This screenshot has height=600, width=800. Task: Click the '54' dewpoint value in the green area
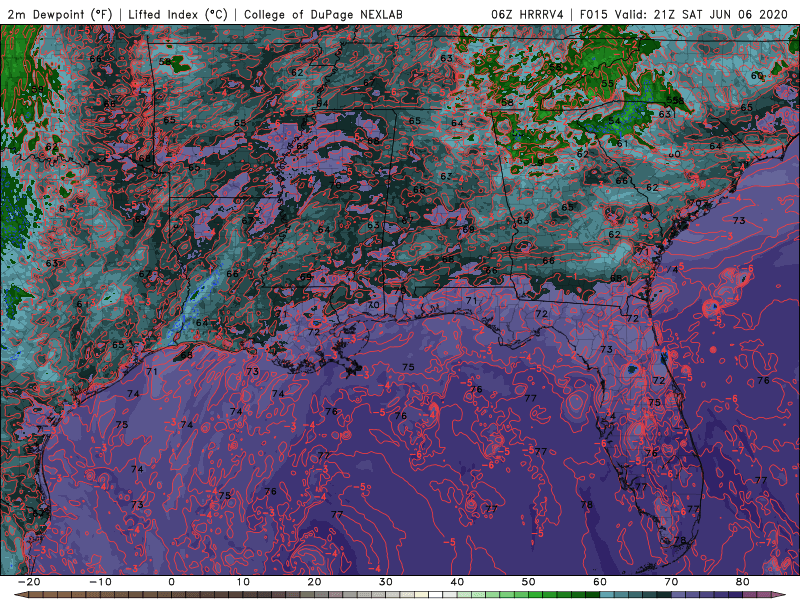coord(614,121)
